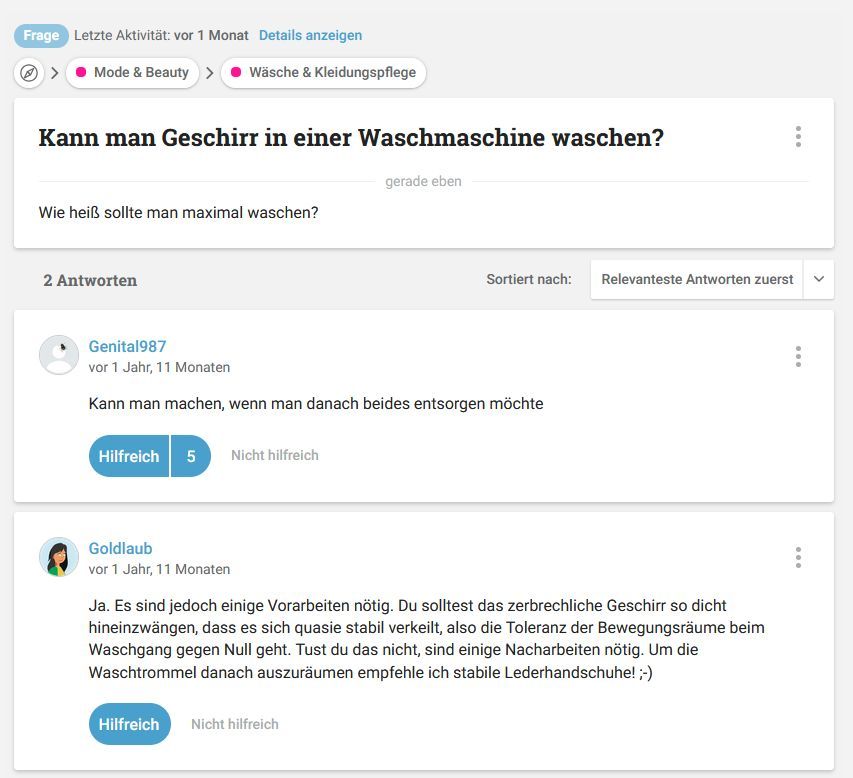
Task: Click the Details anzeigen link
Action: (x=310, y=35)
